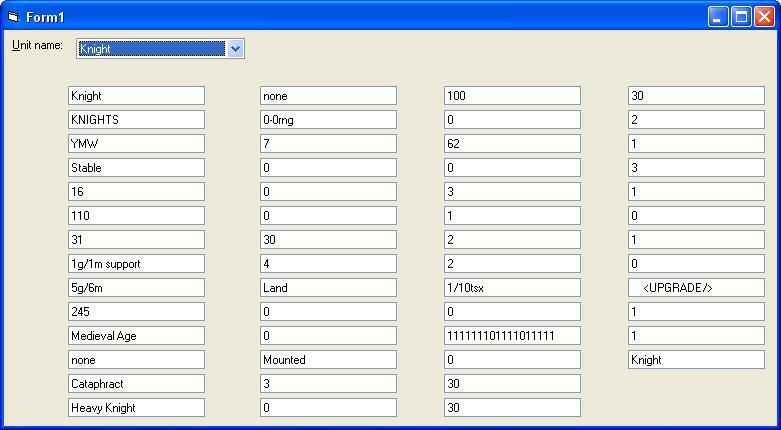The height and width of the screenshot is (430, 781).
Task: Focus the 1g/1m support field
Action: (x=136, y=264)
